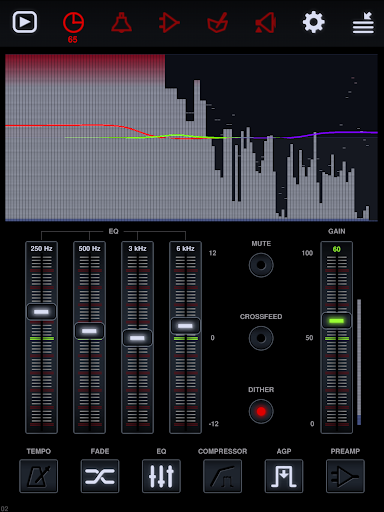Open the COMPRESSOR panel

point(223,476)
